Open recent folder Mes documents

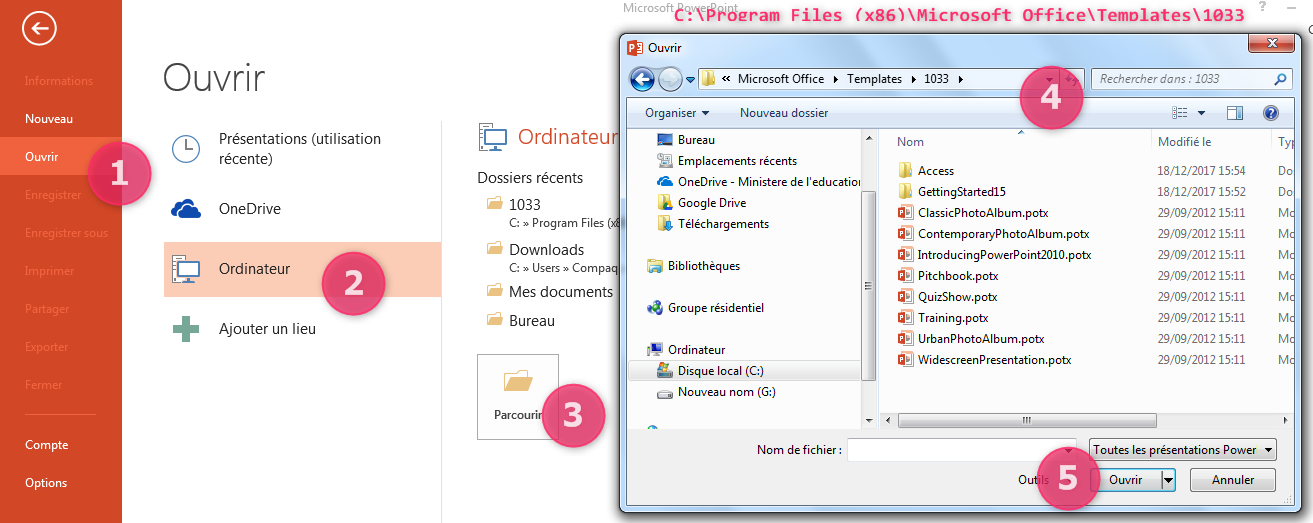[x=561, y=292]
